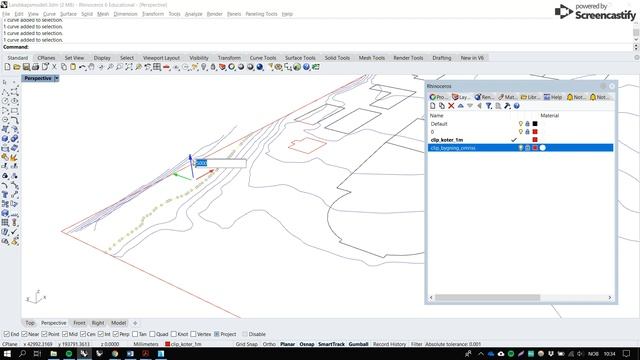
Task: Enable the Vertex osnap checkbox
Action: click(x=193, y=334)
